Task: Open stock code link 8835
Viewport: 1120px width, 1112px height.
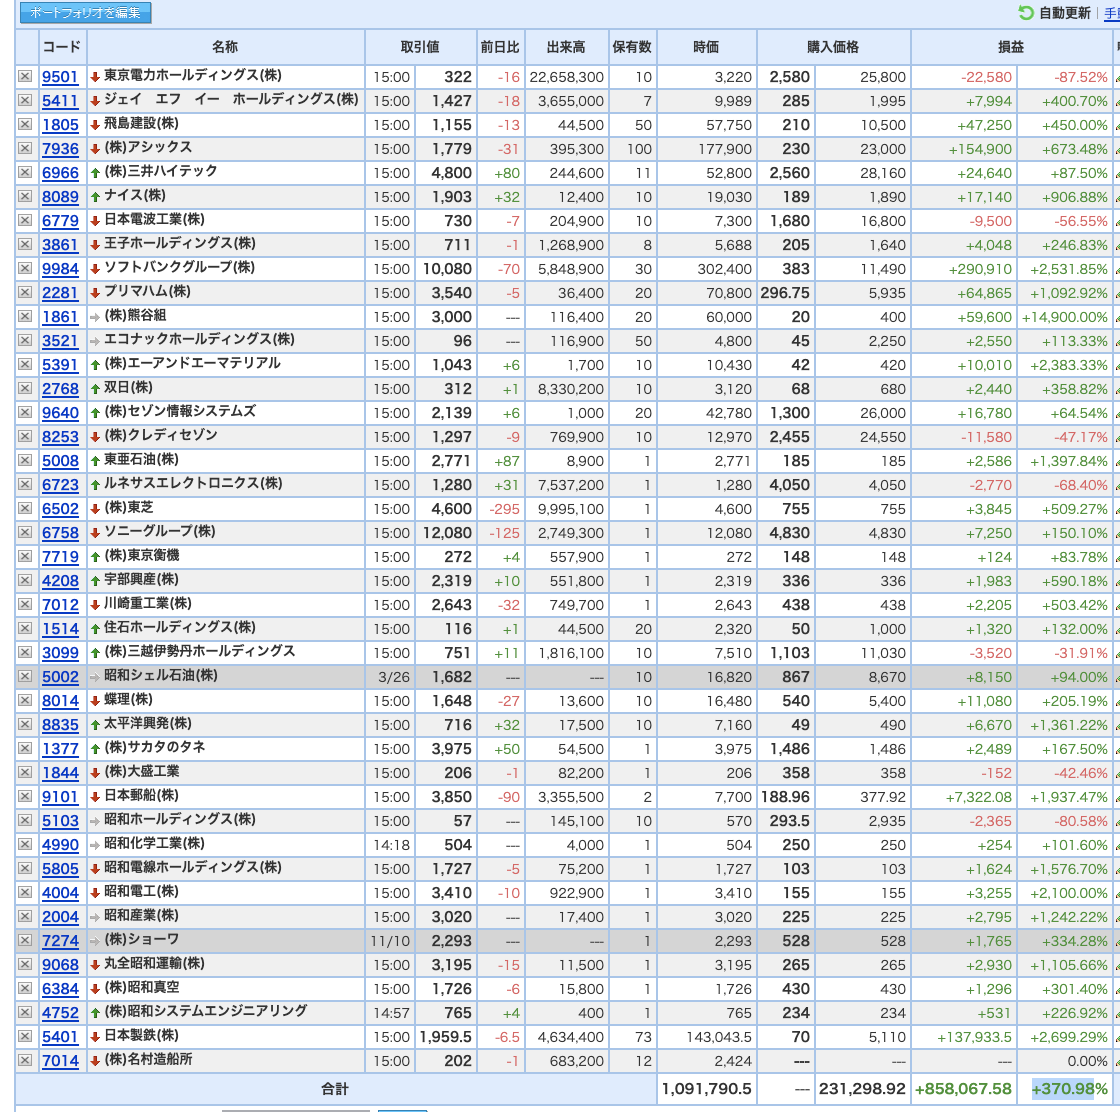Action: point(60,725)
